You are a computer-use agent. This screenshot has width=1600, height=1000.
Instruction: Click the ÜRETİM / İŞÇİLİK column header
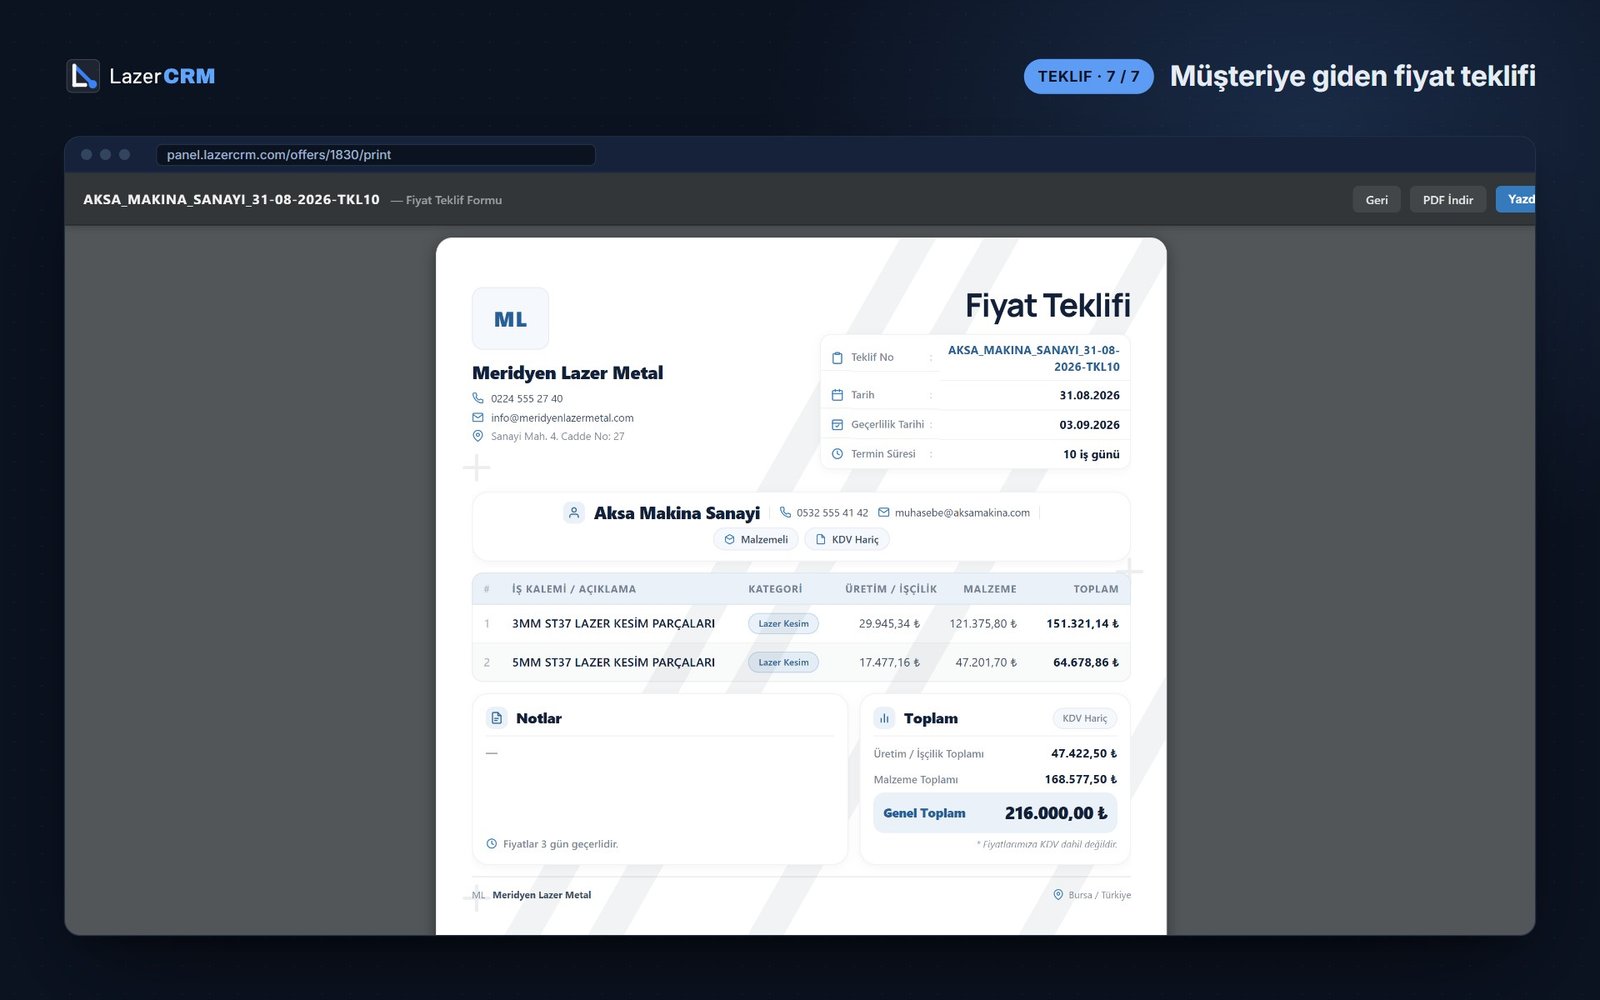pos(891,589)
